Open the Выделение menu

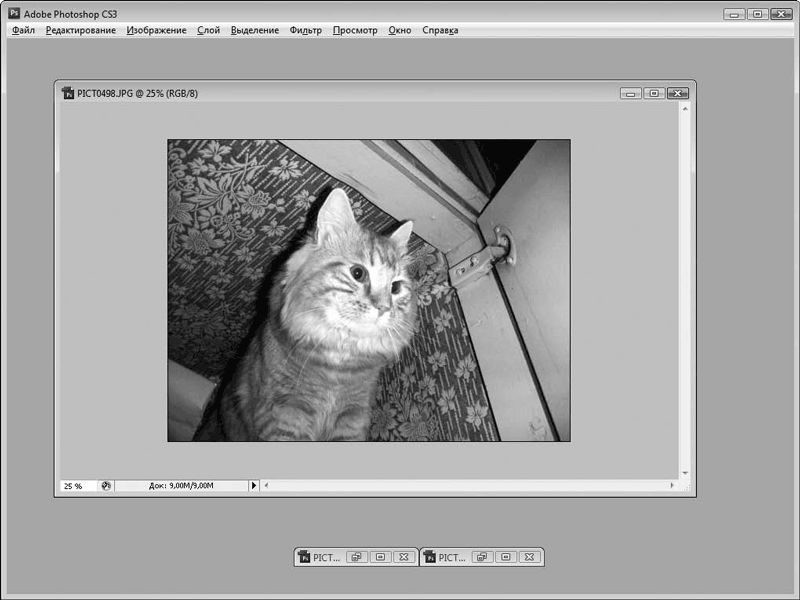click(x=255, y=31)
